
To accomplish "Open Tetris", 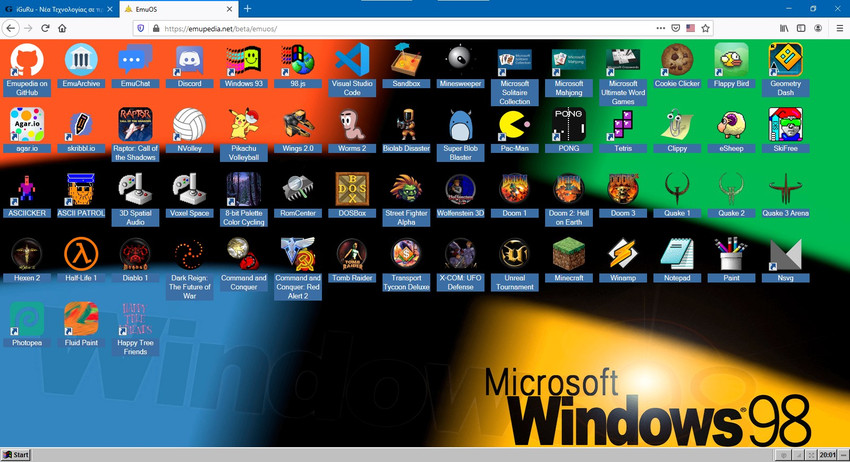I will click(623, 124).
